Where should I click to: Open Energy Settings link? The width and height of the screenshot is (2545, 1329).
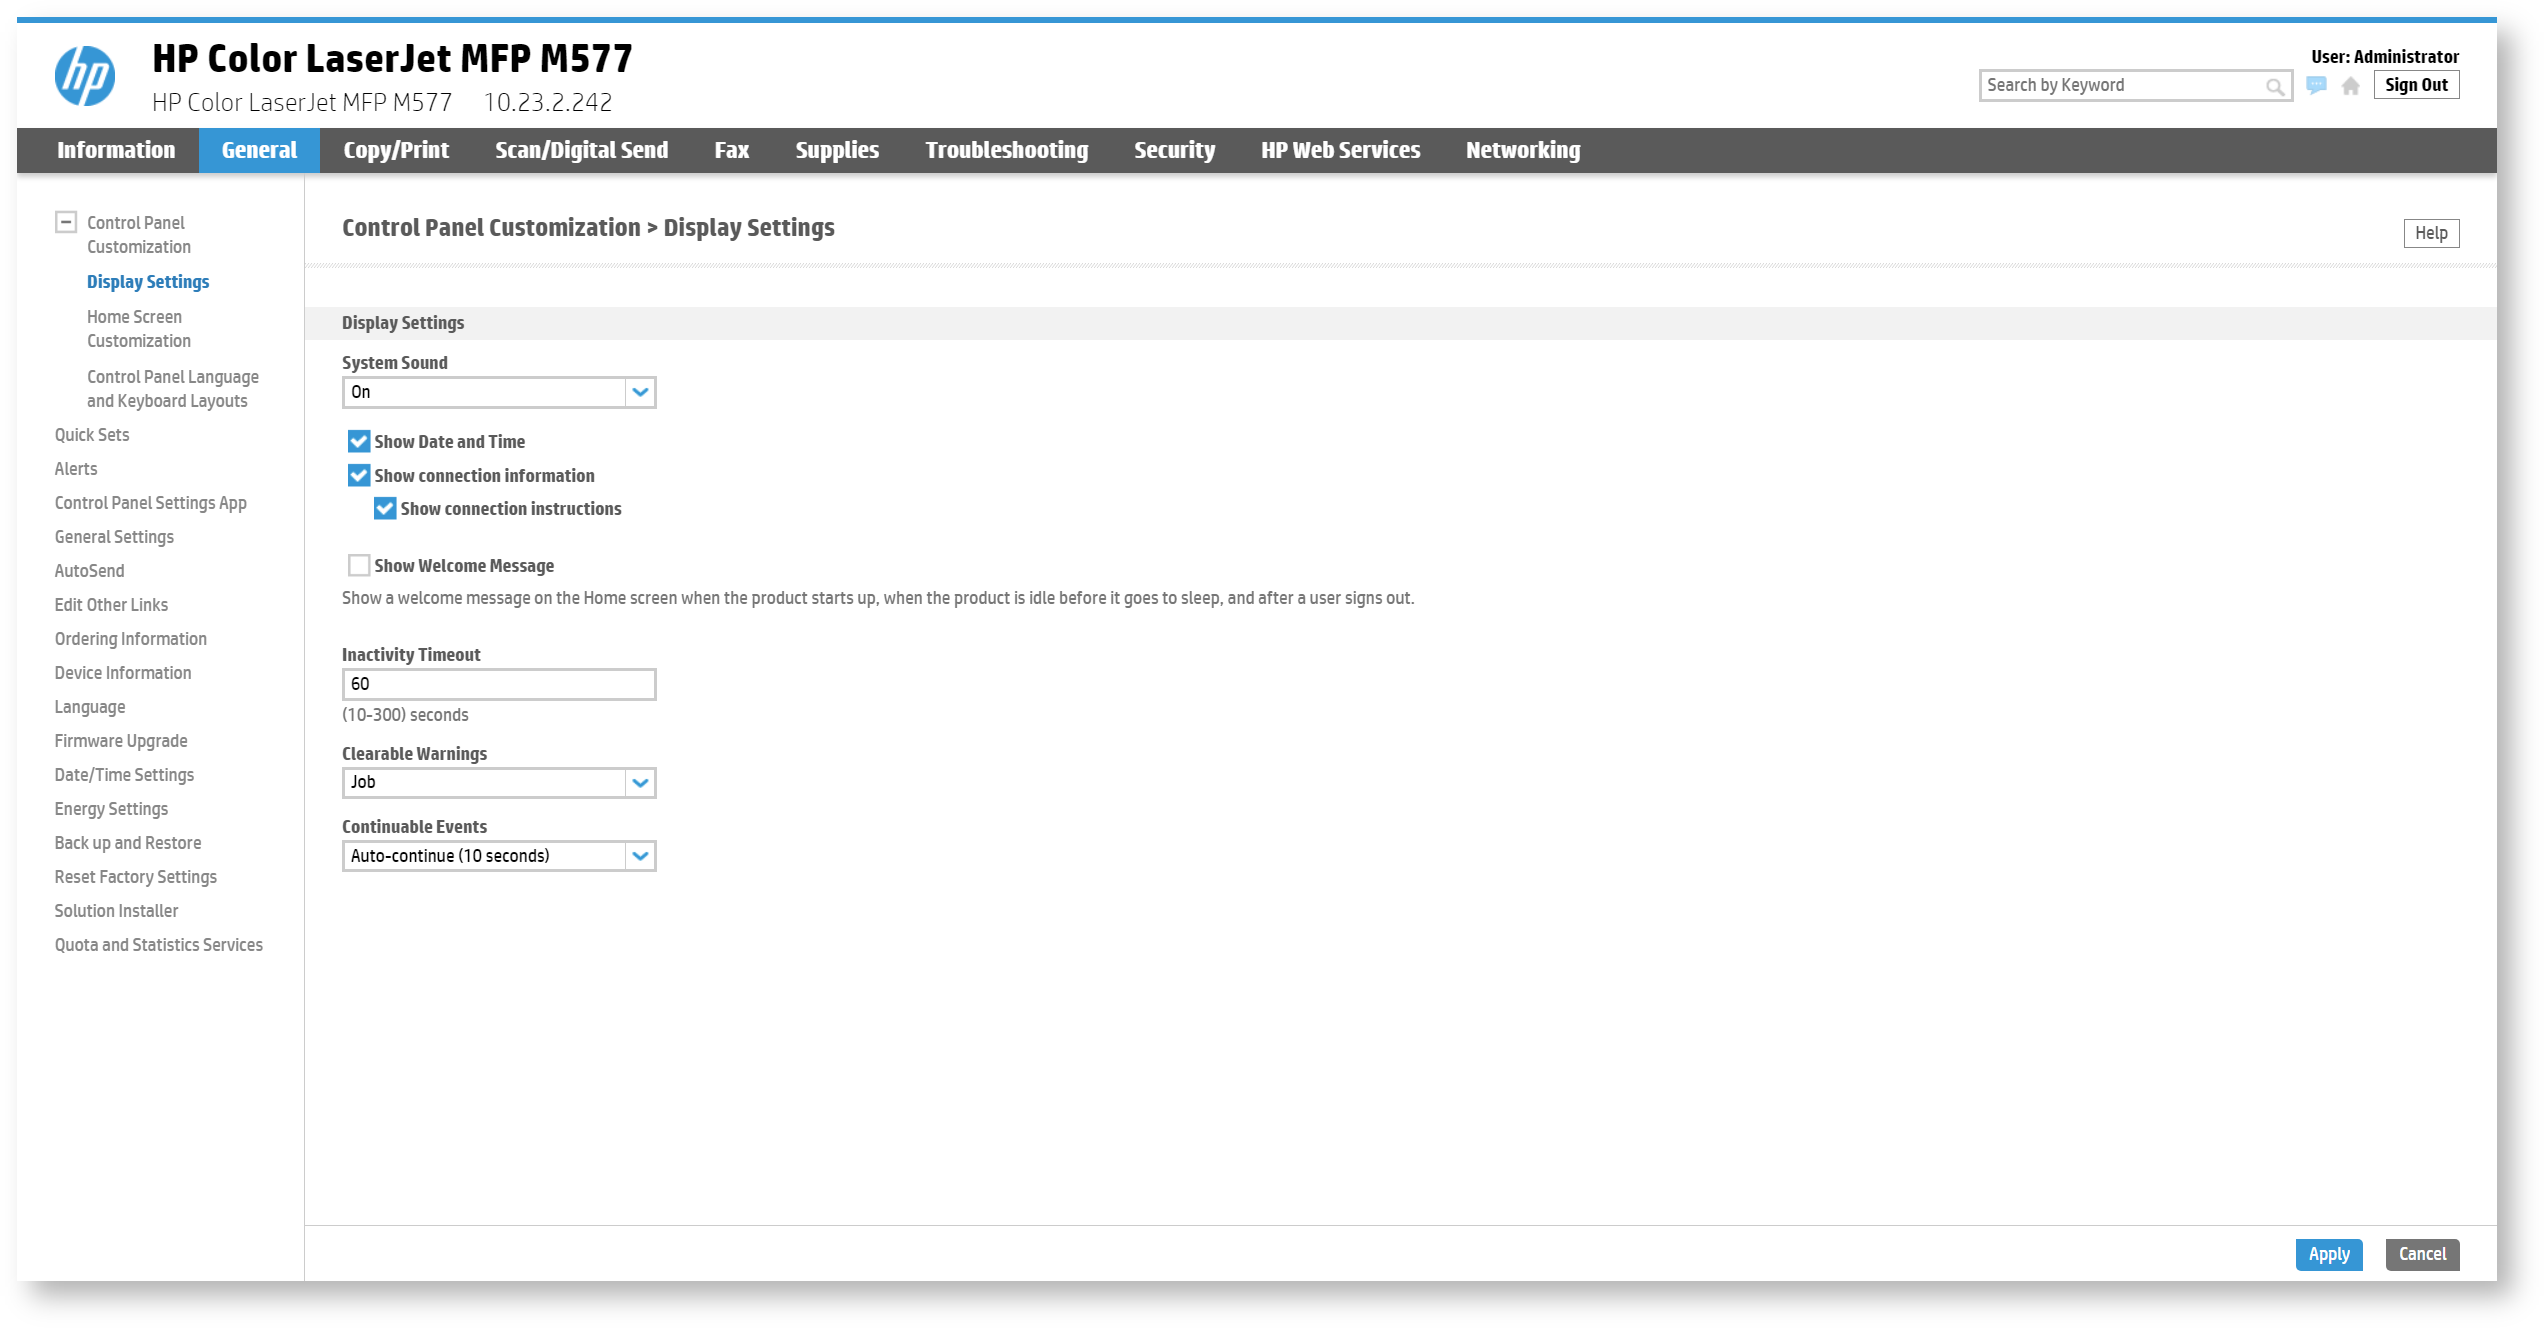coord(111,809)
